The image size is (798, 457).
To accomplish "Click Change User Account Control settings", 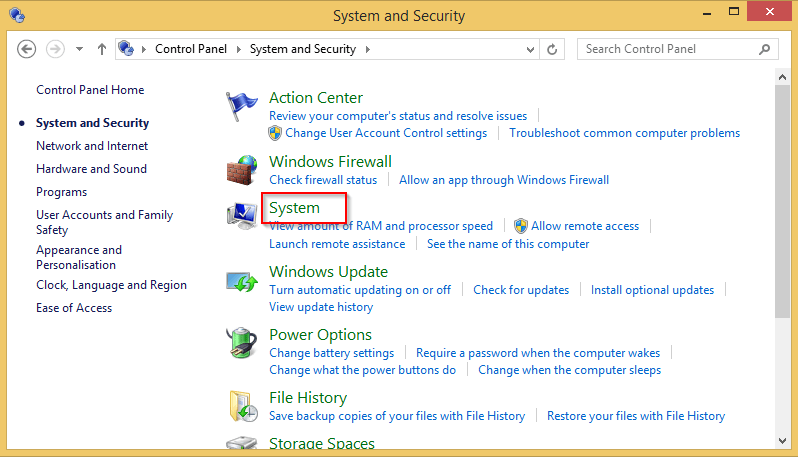I will [x=386, y=133].
